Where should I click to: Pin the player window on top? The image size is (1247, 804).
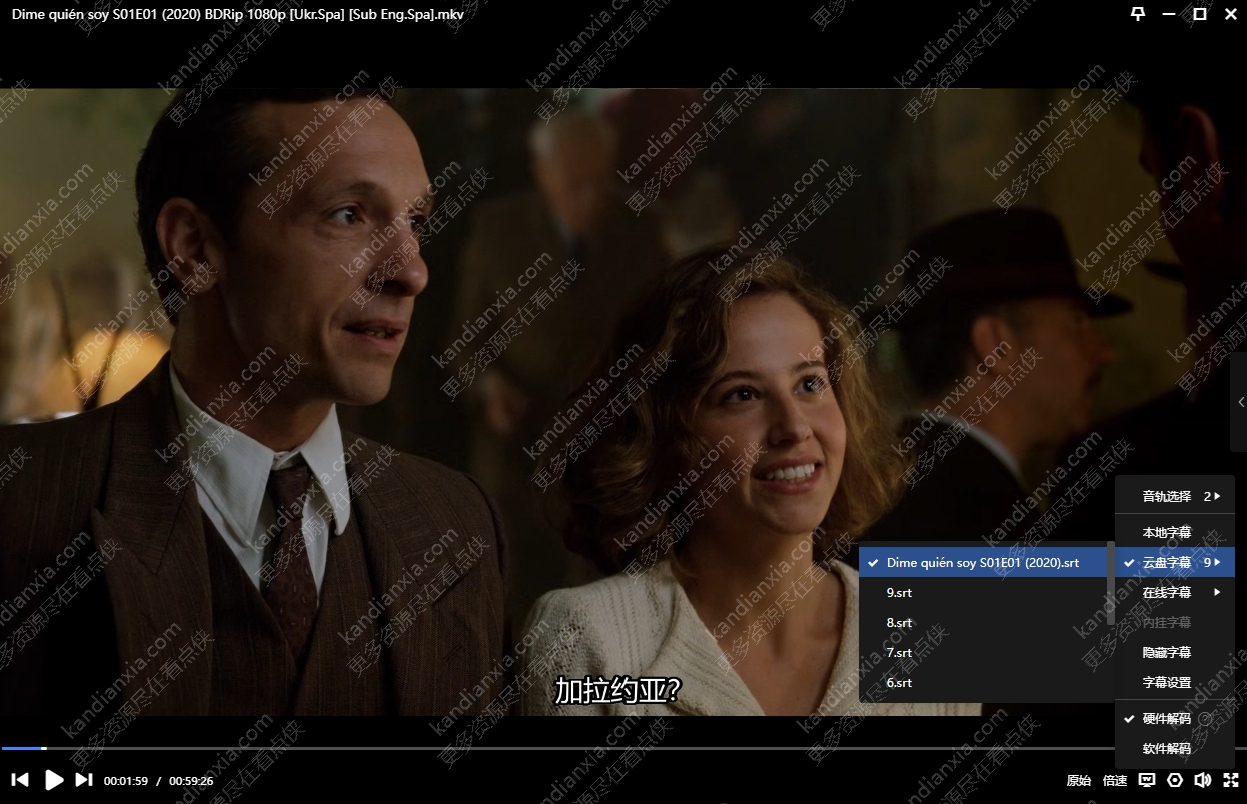(x=1138, y=14)
